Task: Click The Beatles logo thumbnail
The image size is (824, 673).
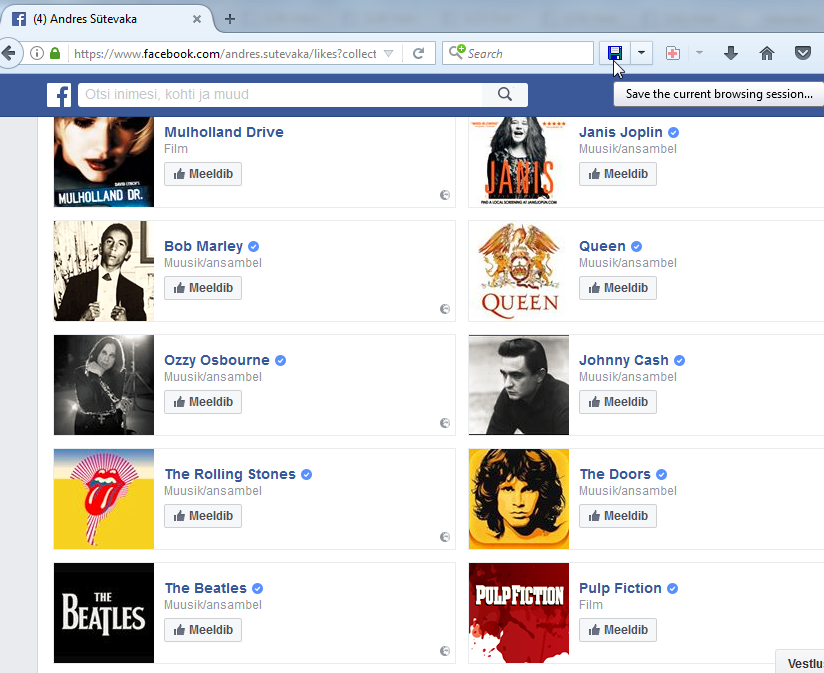Action: [x=104, y=613]
